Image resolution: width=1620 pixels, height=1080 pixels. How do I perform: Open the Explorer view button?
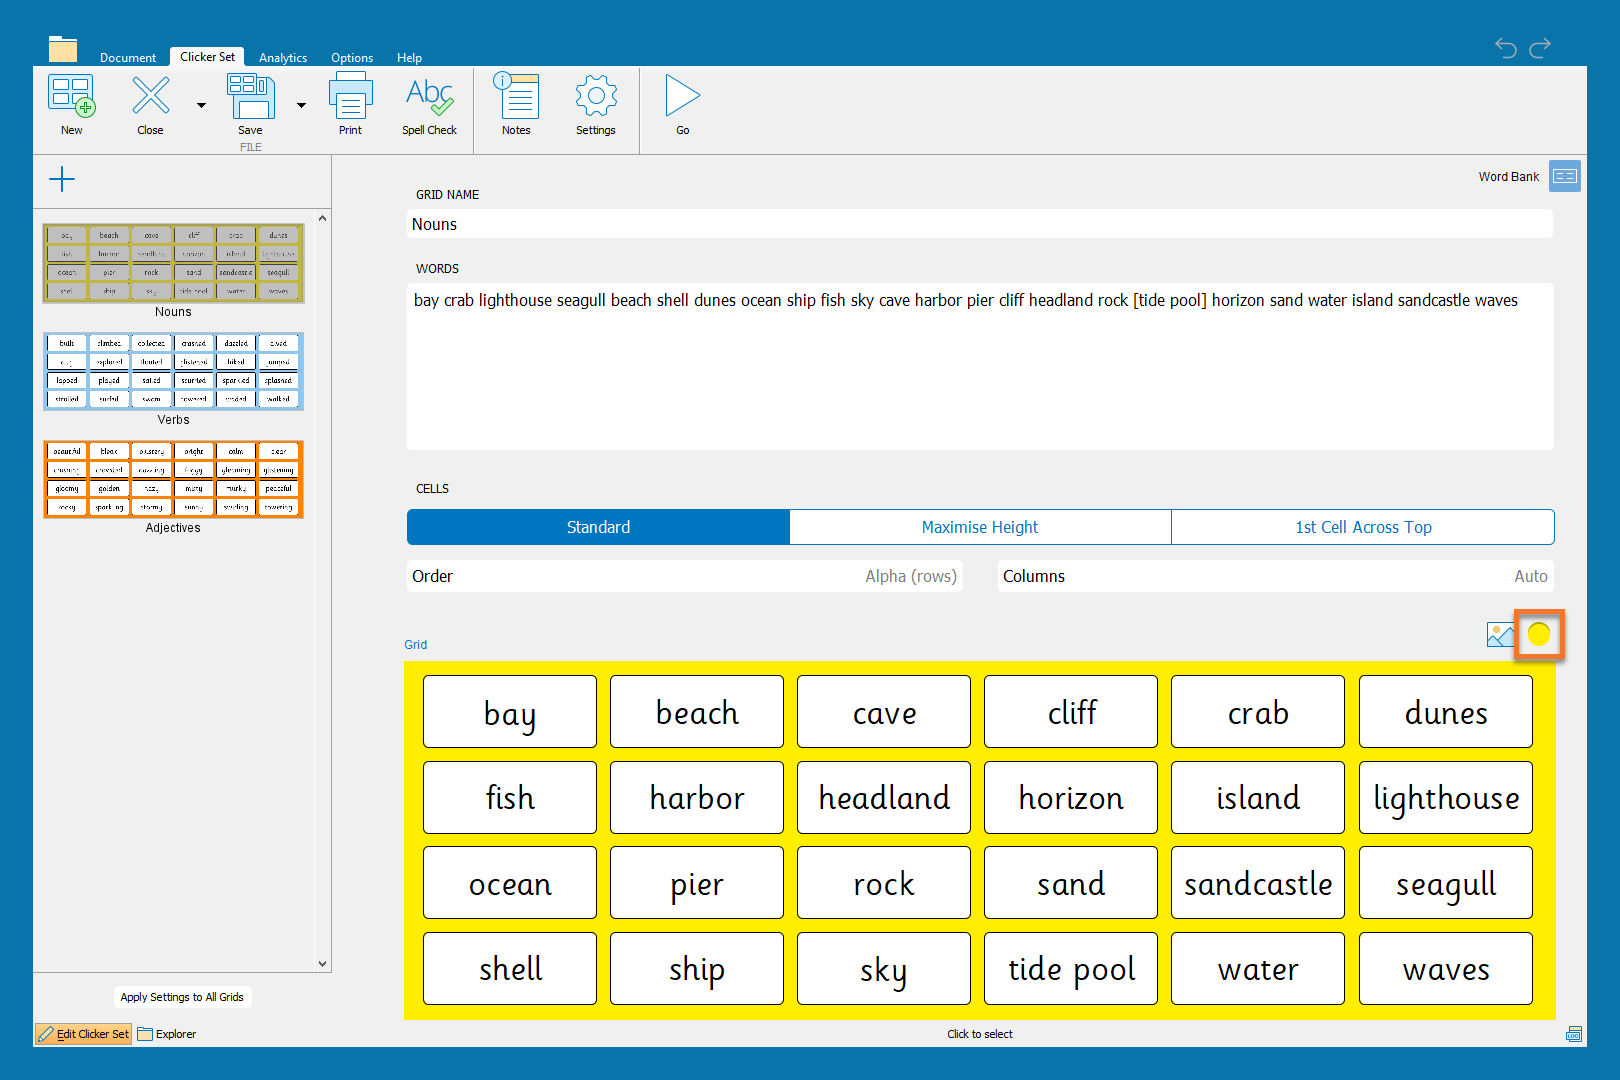coord(167,1034)
